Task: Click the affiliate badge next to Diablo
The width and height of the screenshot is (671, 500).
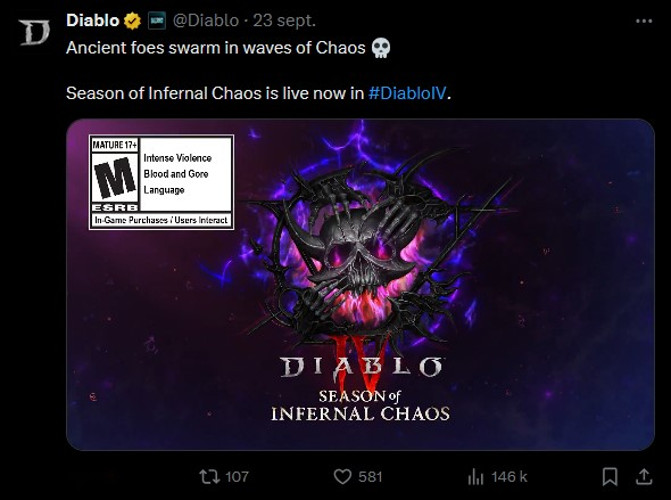Action: tap(157, 20)
